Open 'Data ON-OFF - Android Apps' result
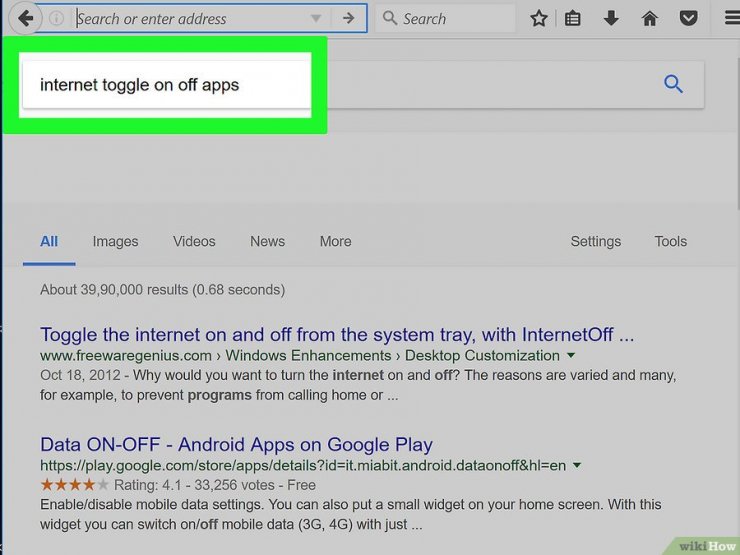The image size is (740, 555). (x=236, y=445)
